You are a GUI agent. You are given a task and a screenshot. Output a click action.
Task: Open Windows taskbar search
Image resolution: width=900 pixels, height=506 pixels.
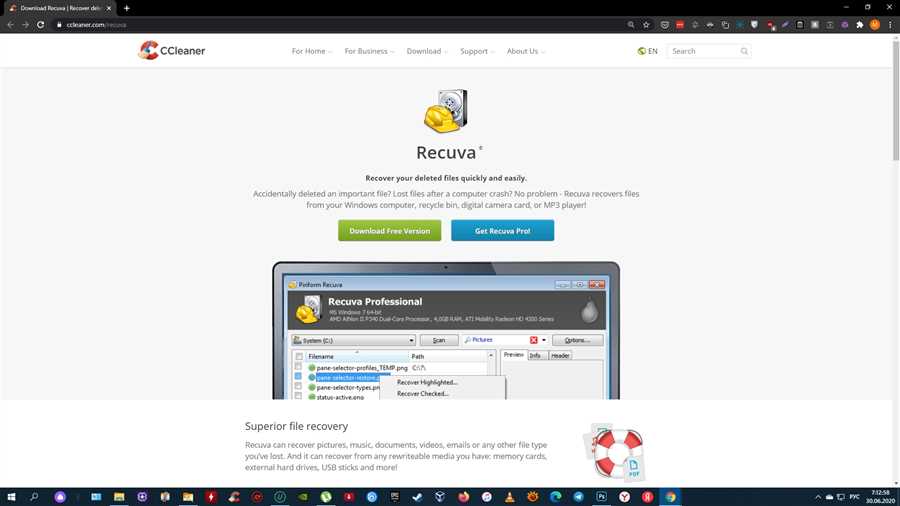click(x=34, y=497)
